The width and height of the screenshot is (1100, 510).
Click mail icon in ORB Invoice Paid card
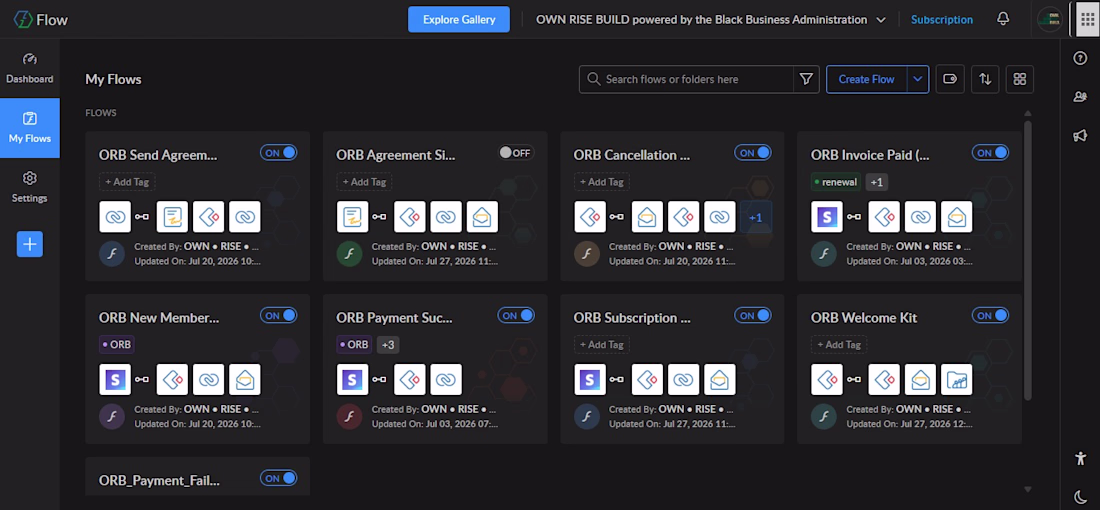(x=957, y=217)
